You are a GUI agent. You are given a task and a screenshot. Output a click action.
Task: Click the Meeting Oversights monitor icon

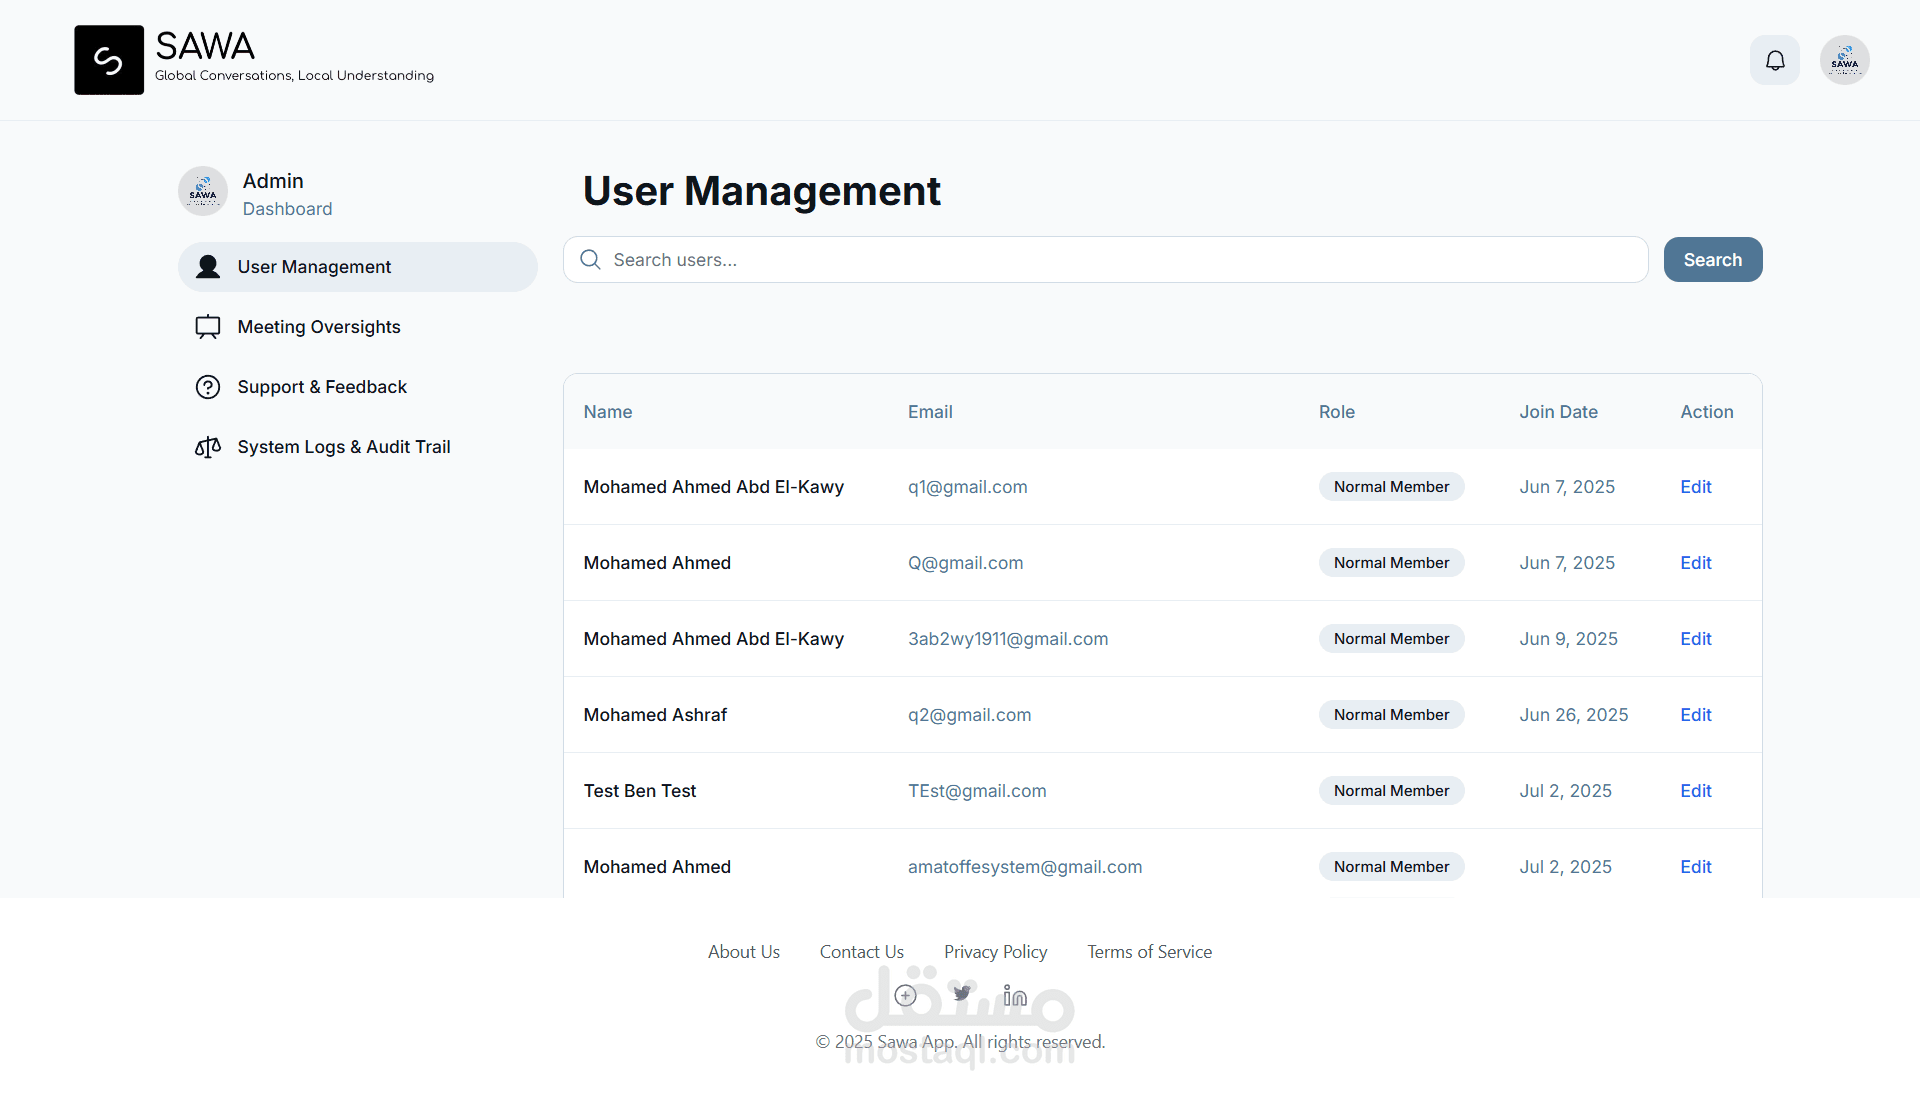coord(208,327)
